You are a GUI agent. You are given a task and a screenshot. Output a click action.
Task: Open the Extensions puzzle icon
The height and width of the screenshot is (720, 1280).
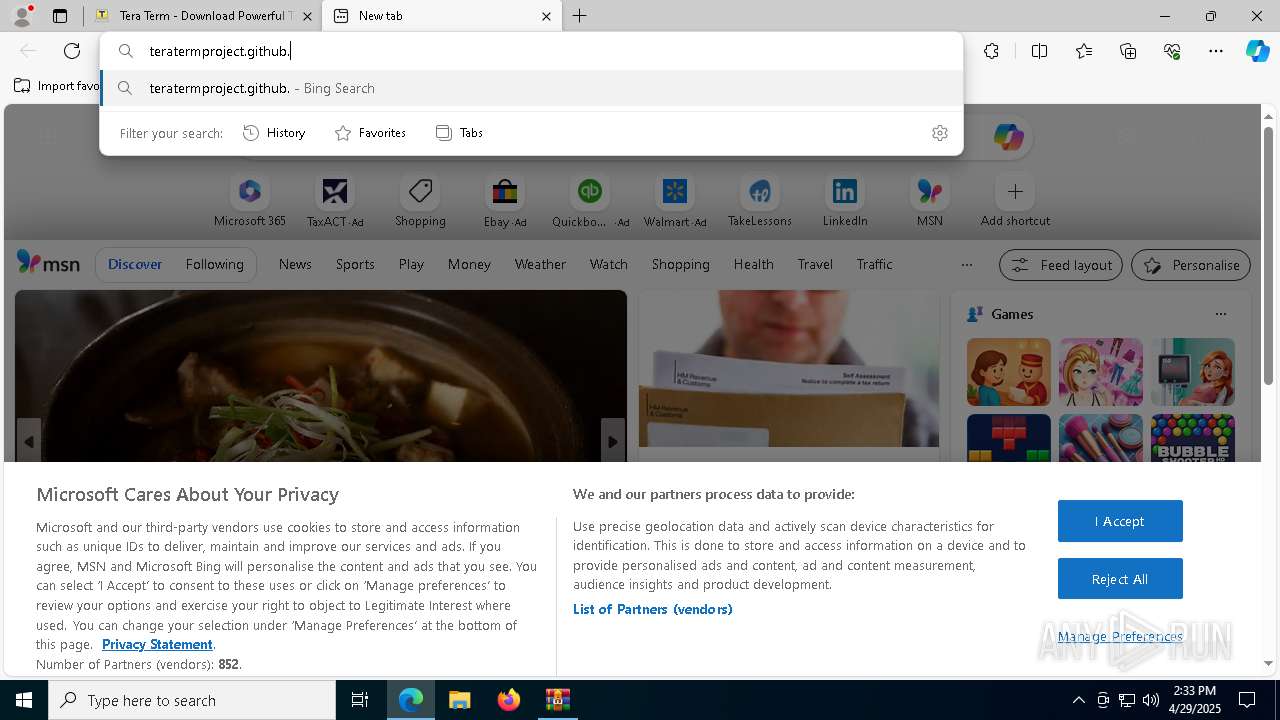tap(991, 51)
